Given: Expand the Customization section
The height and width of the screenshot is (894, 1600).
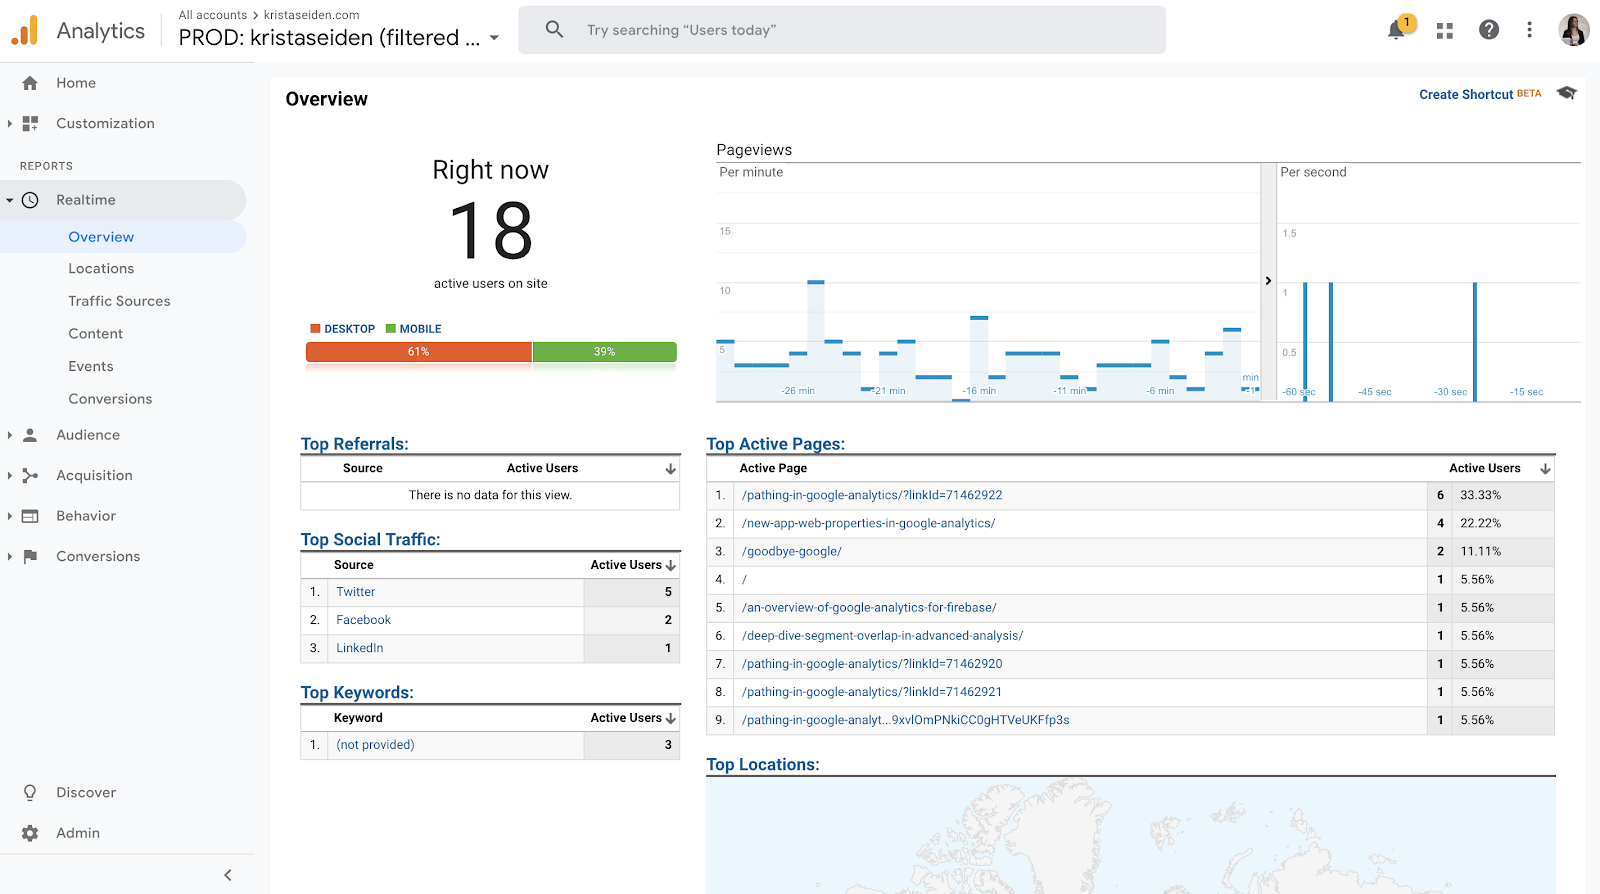Looking at the screenshot, I should click(x=10, y=124).
